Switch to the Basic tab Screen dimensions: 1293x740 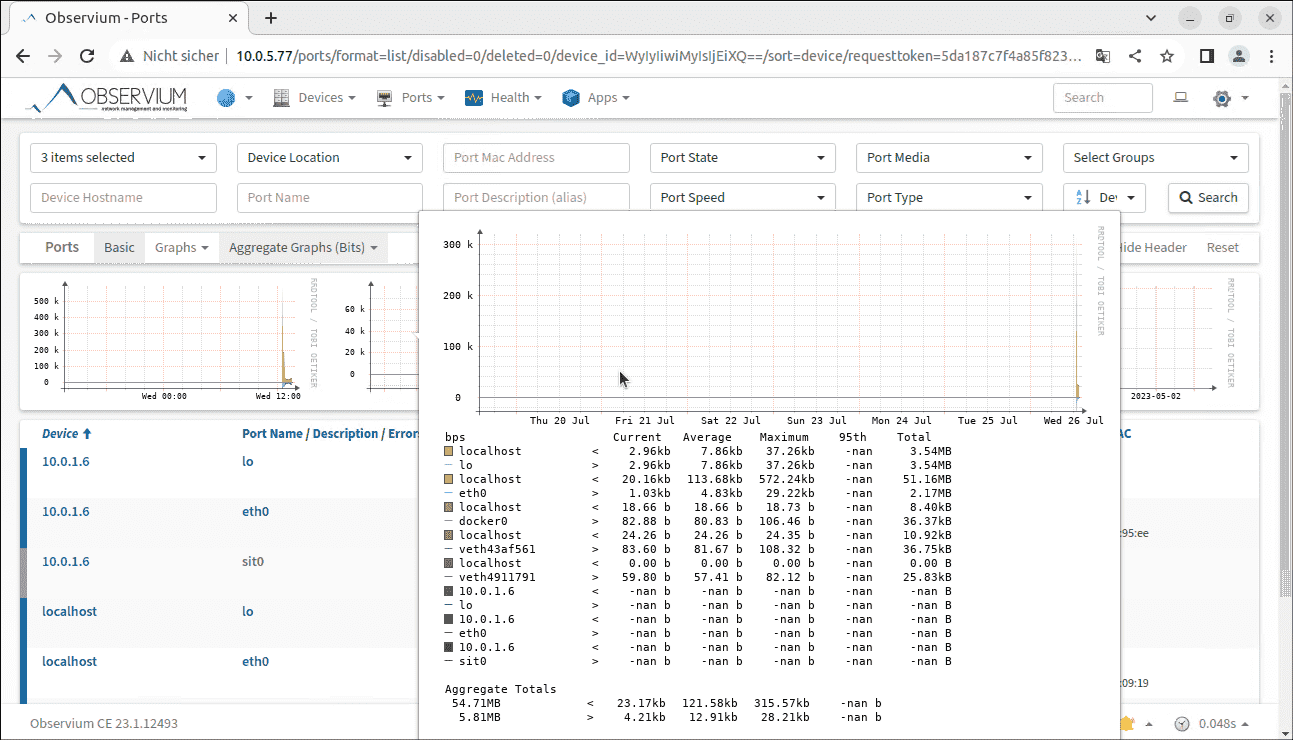118,247
